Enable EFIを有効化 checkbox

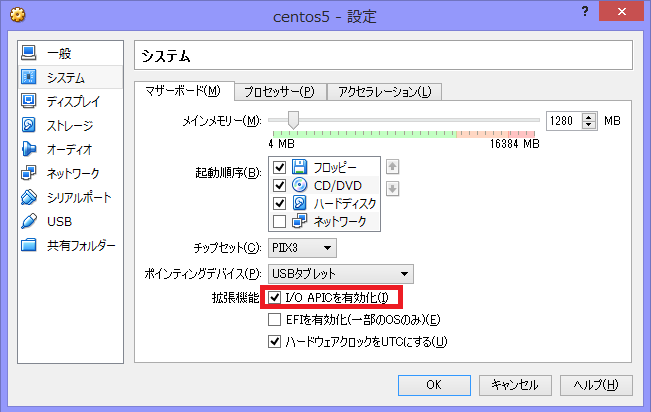point(274,319)
